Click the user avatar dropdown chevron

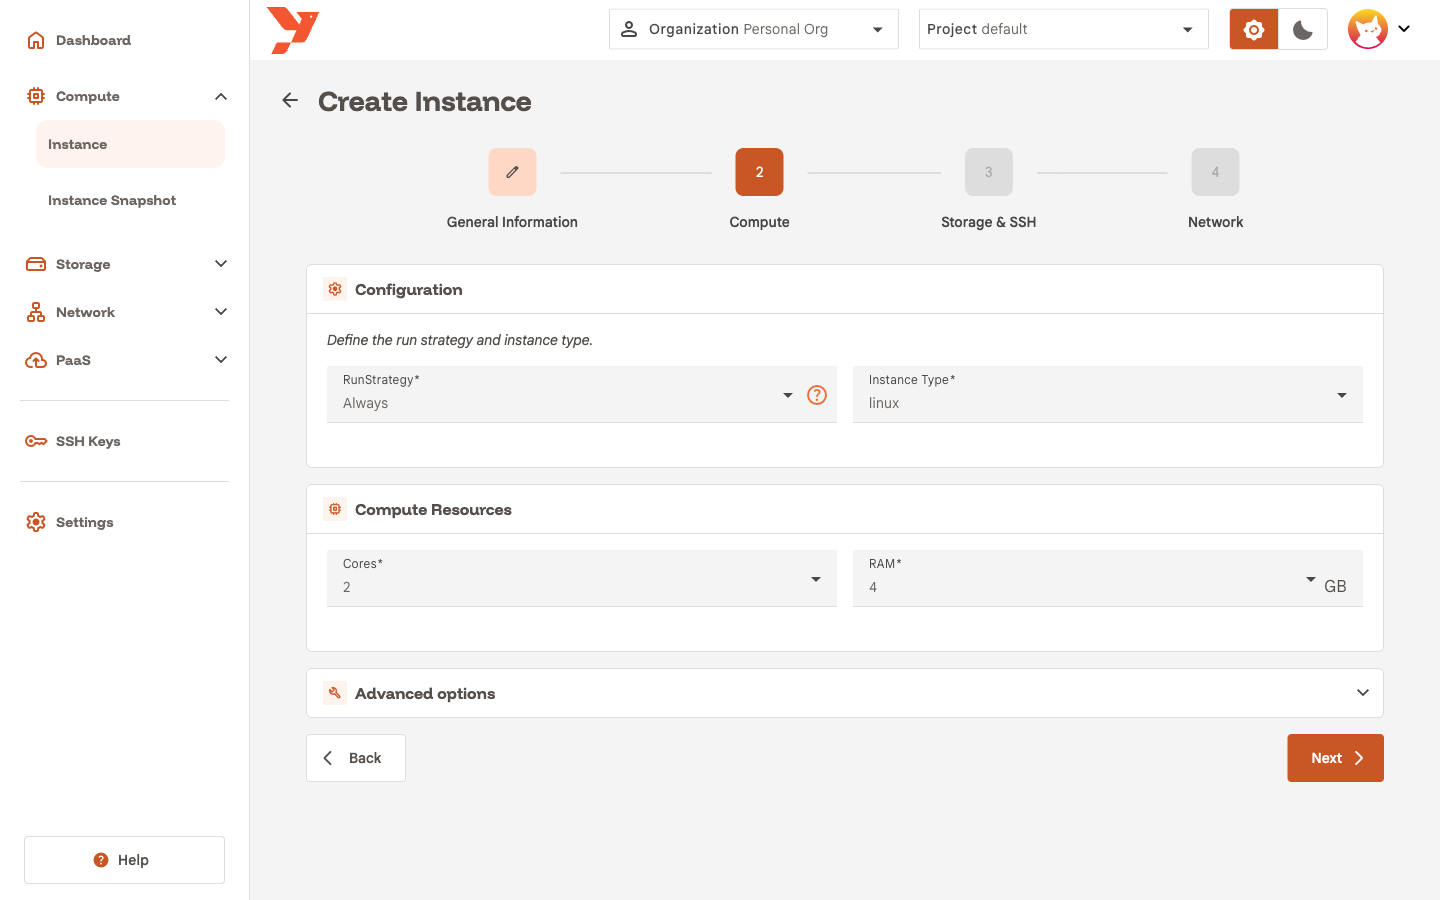1404,29
